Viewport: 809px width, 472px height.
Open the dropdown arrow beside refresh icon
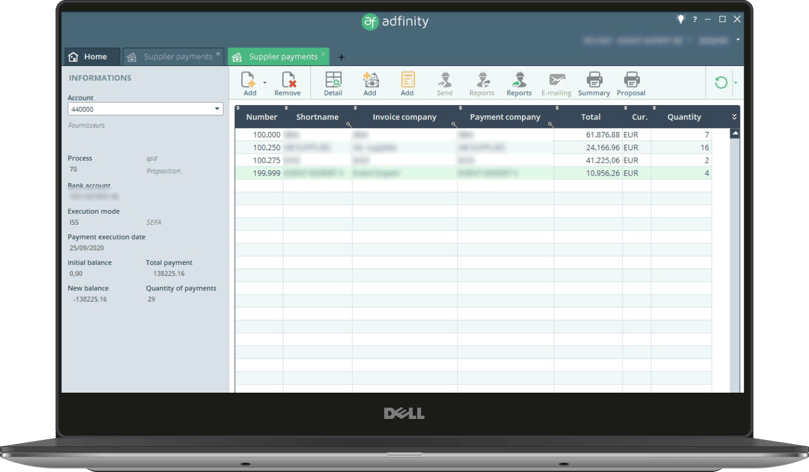(x=736, y=83)
